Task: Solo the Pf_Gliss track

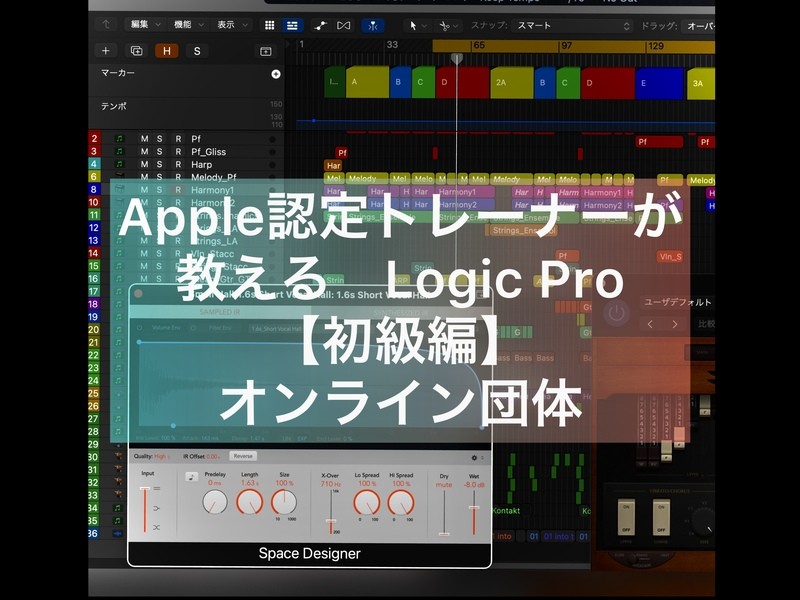Action: coord(161,152)
